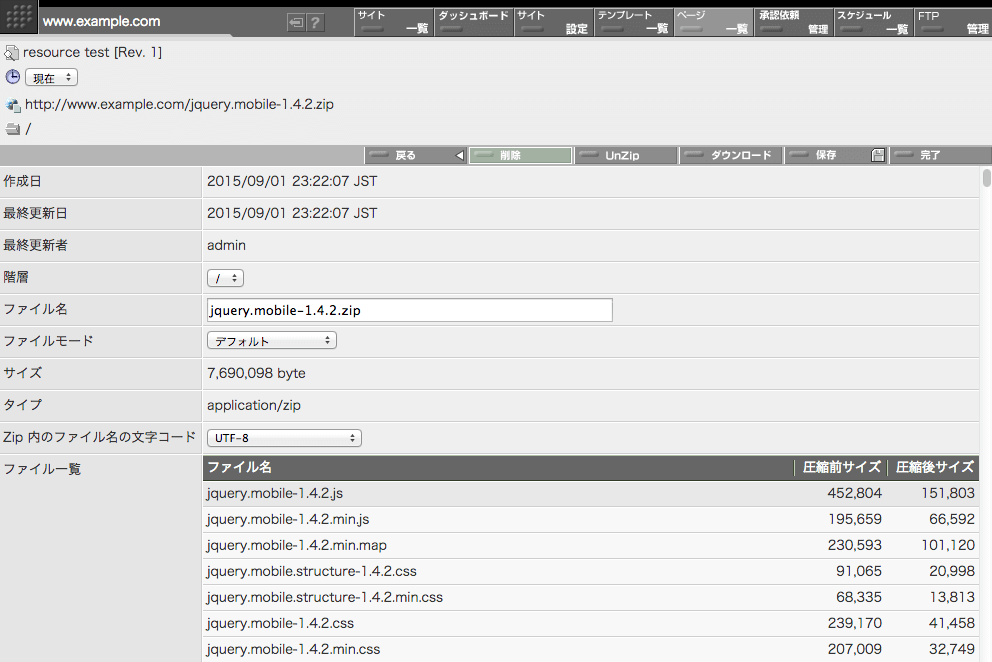Click the vertical scrollbar on the right
The image size is (992, 662).
[985, 180]
